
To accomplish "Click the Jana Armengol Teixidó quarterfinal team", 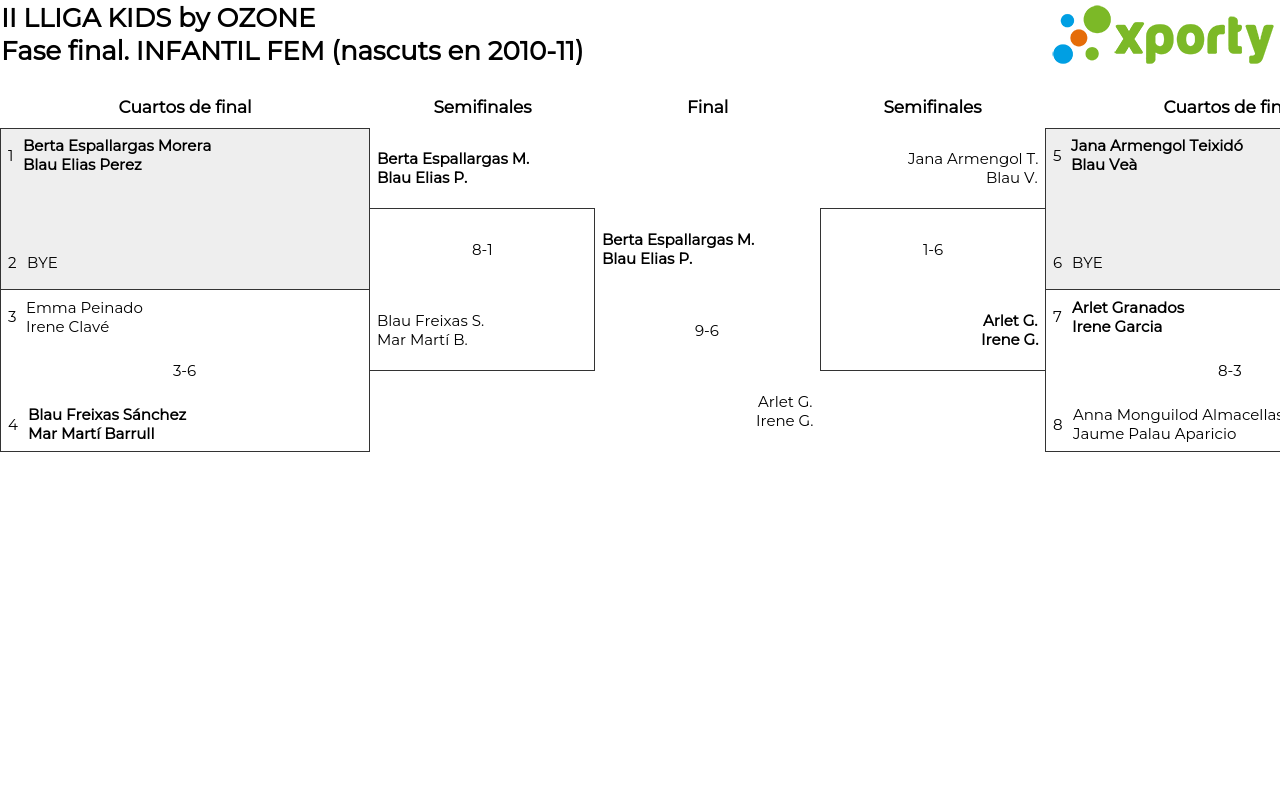I will (1156, 155).
